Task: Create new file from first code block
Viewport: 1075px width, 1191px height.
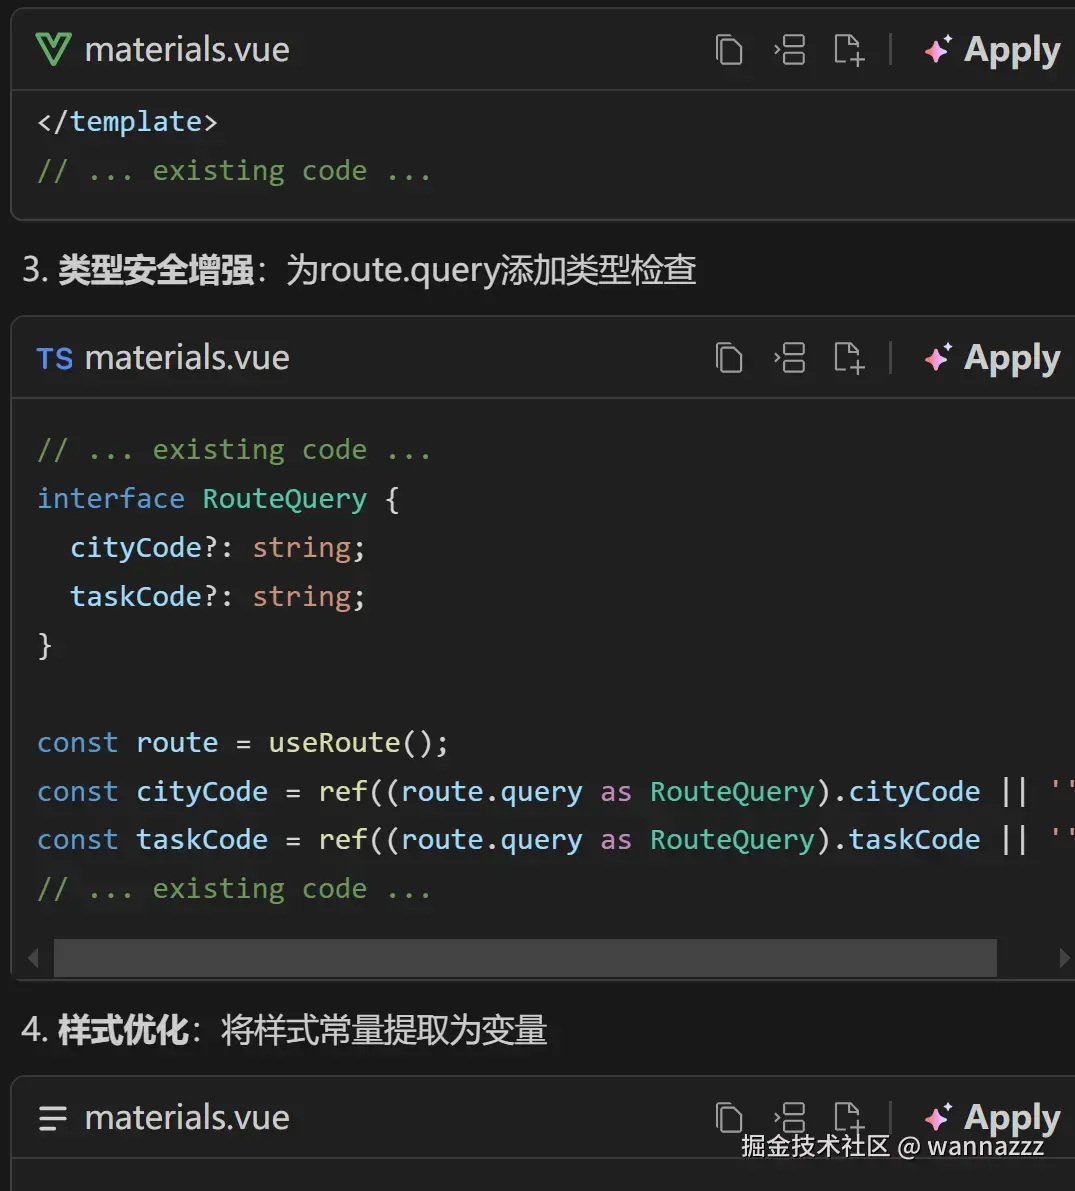Action: 849,49
